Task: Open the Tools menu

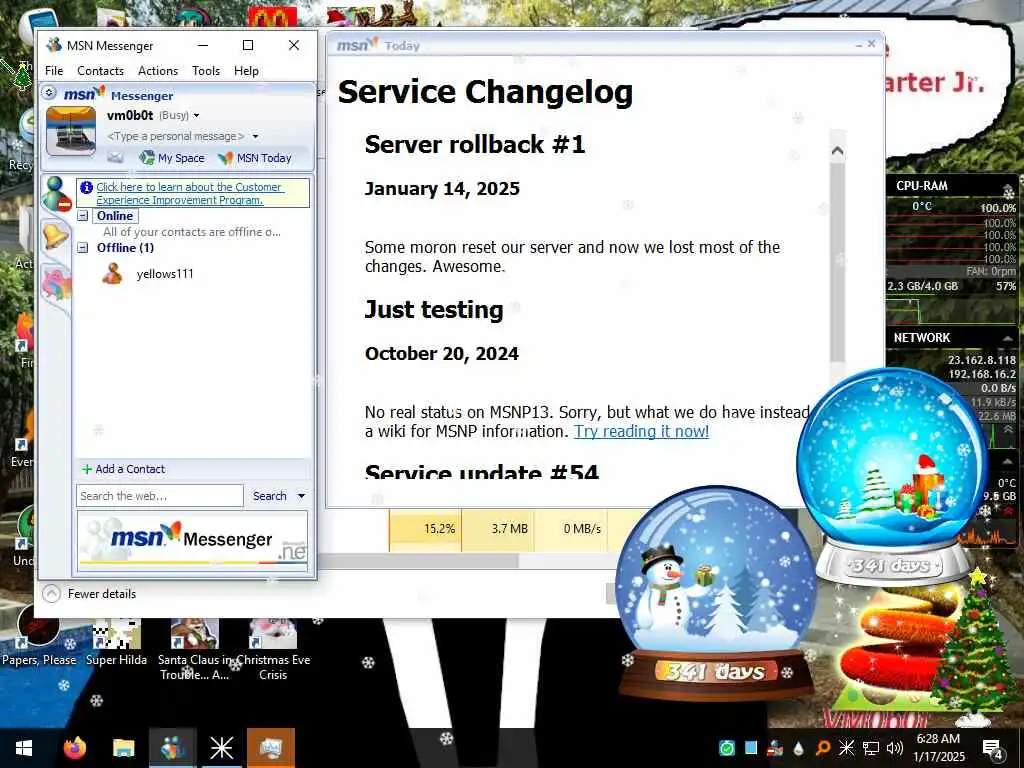Action: click(206, 71)
